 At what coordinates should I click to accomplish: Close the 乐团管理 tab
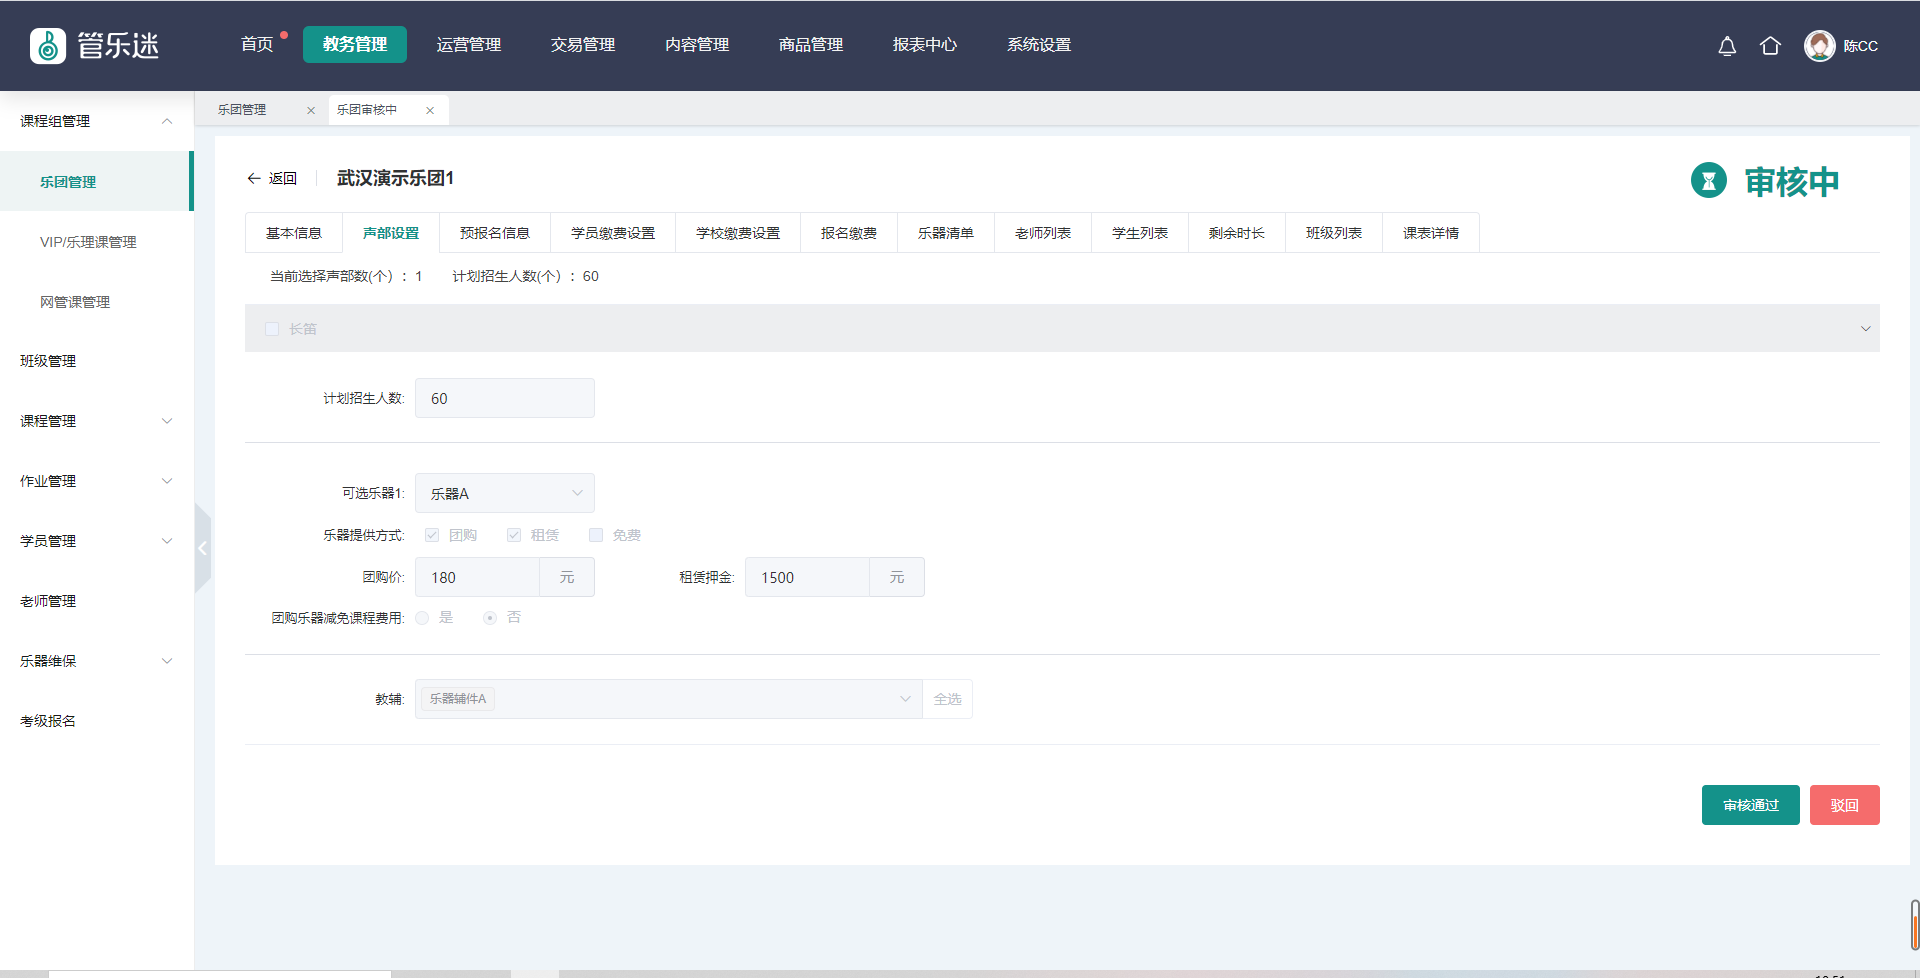click(x=311, y=111)
